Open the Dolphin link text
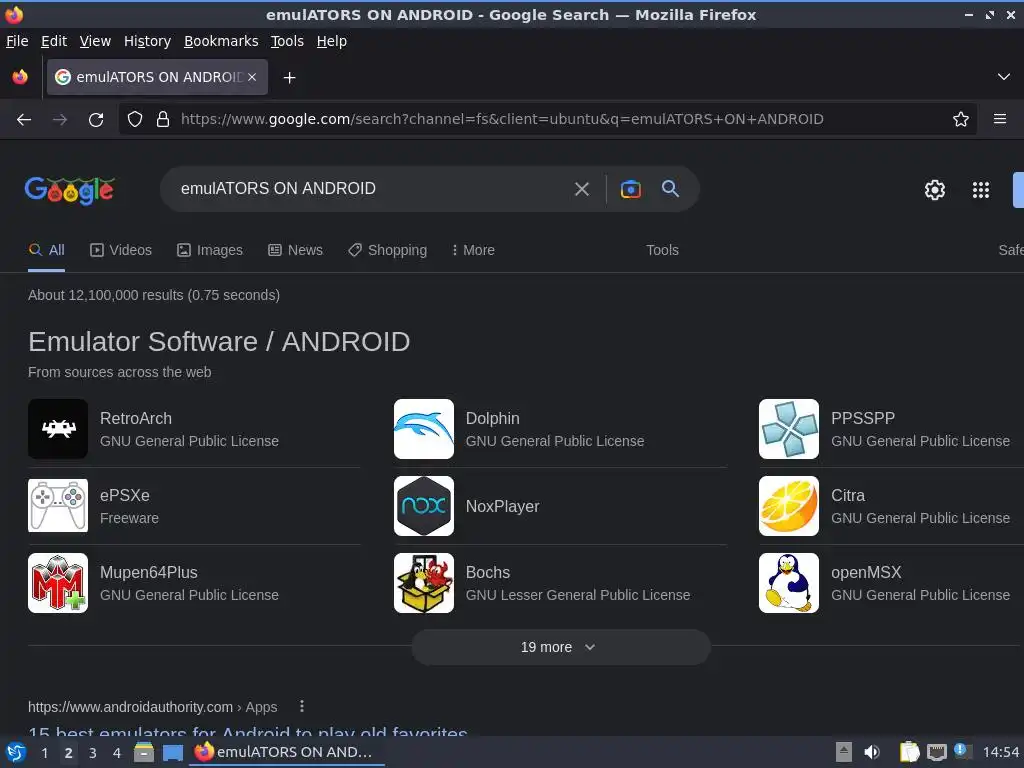The image size is (1024, 768). pyautogui.click(x=492, y=419)
